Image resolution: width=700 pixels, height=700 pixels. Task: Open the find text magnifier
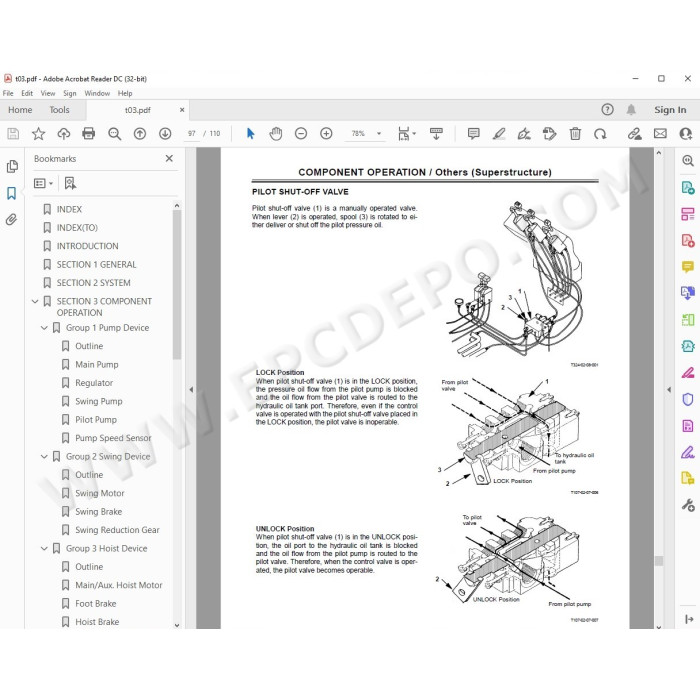point(114,133)
